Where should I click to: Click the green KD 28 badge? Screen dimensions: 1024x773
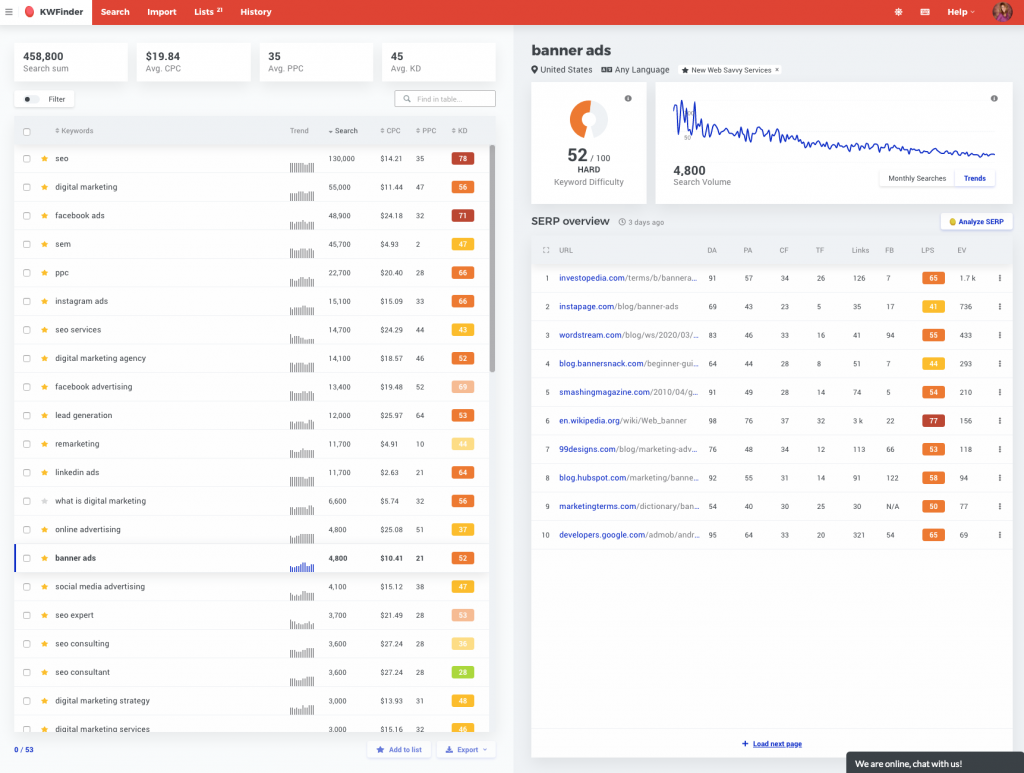462,672
